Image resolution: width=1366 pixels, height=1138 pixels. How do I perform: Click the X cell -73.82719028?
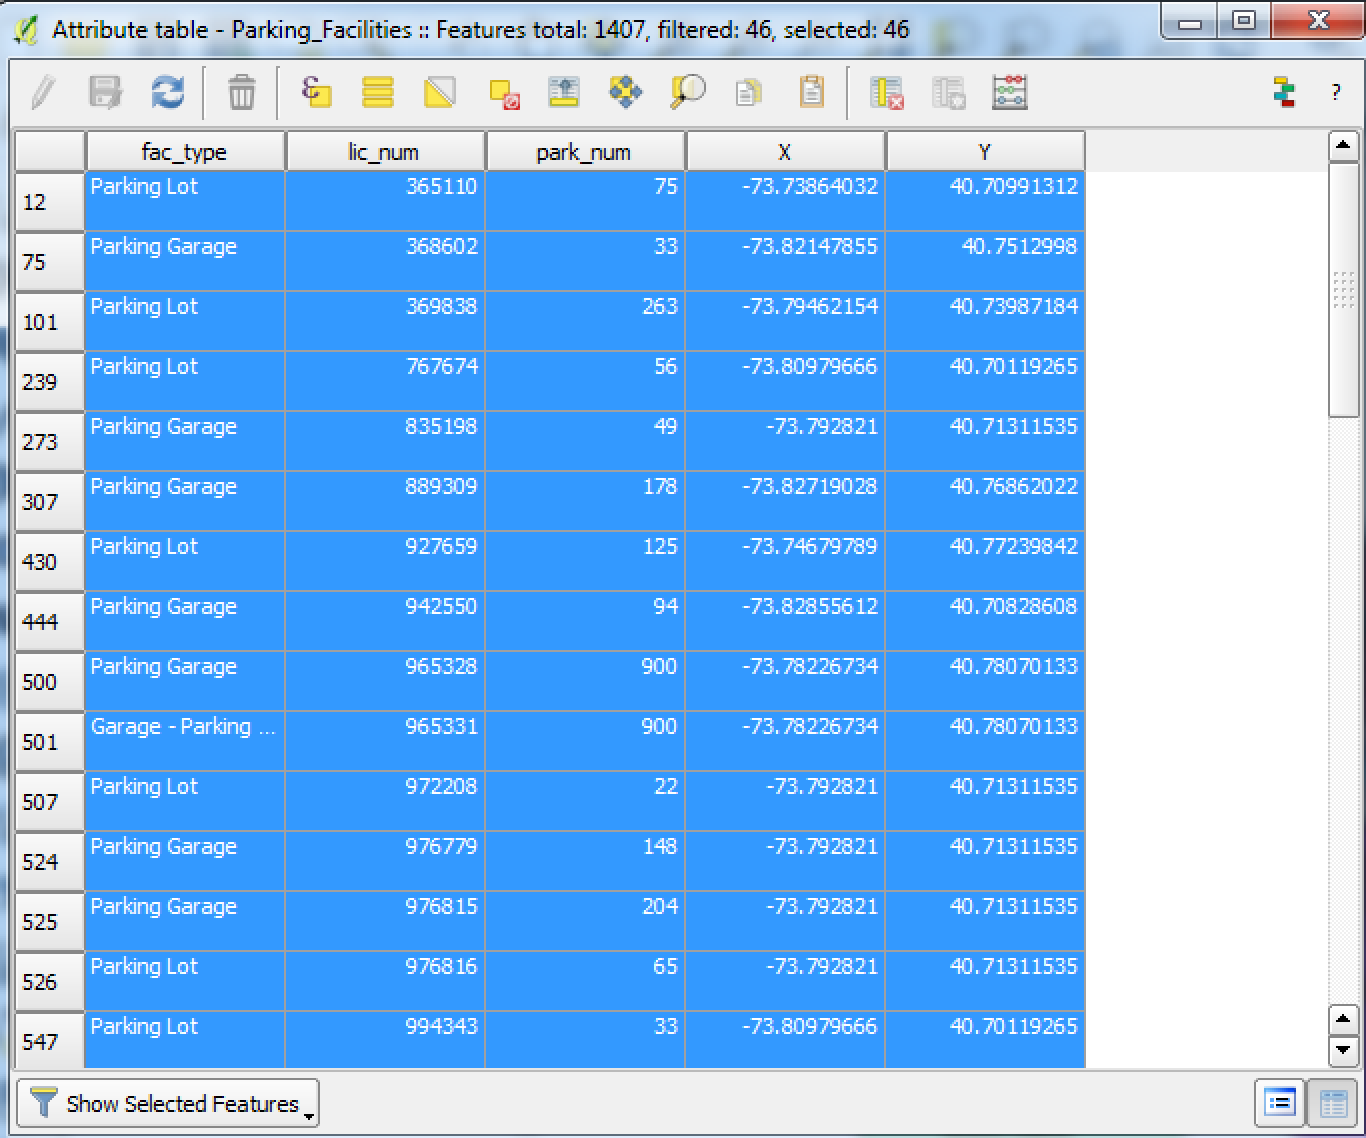[x=785, y=501]
